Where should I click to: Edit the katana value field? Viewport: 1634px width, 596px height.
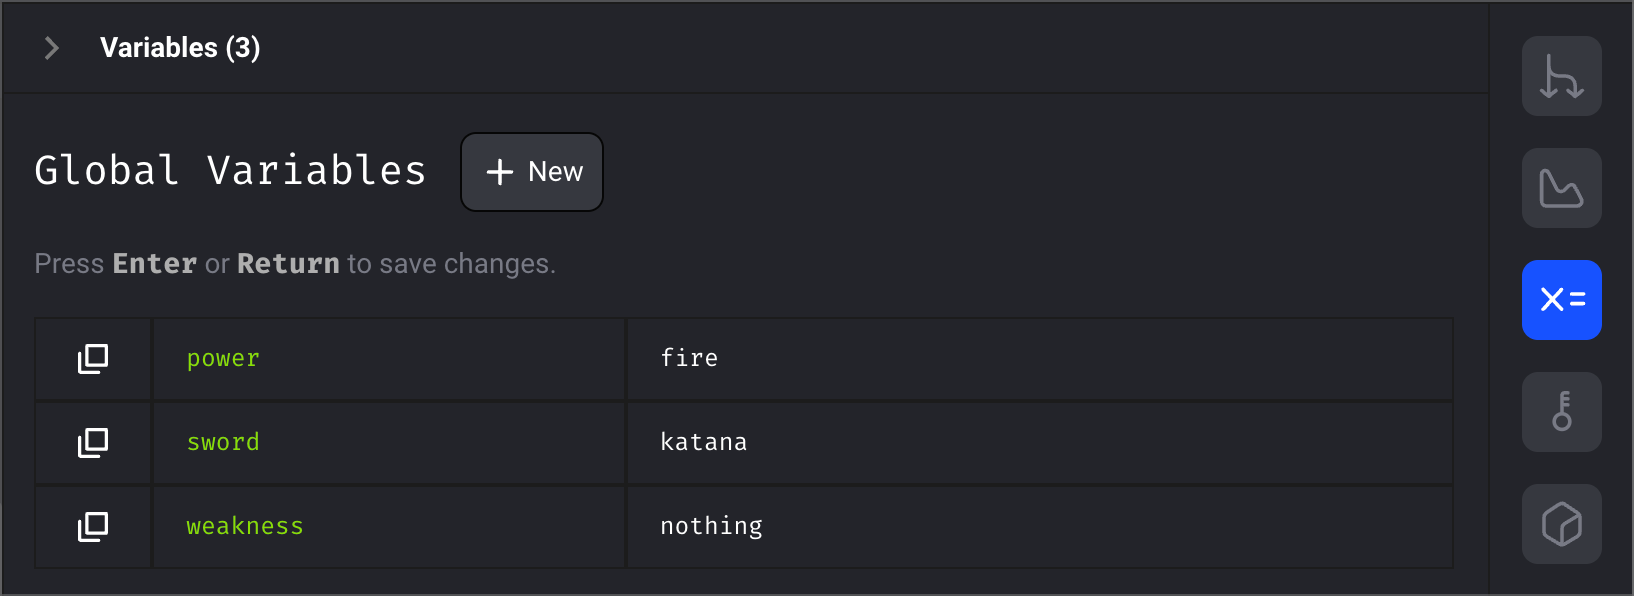coord(1040,443)
